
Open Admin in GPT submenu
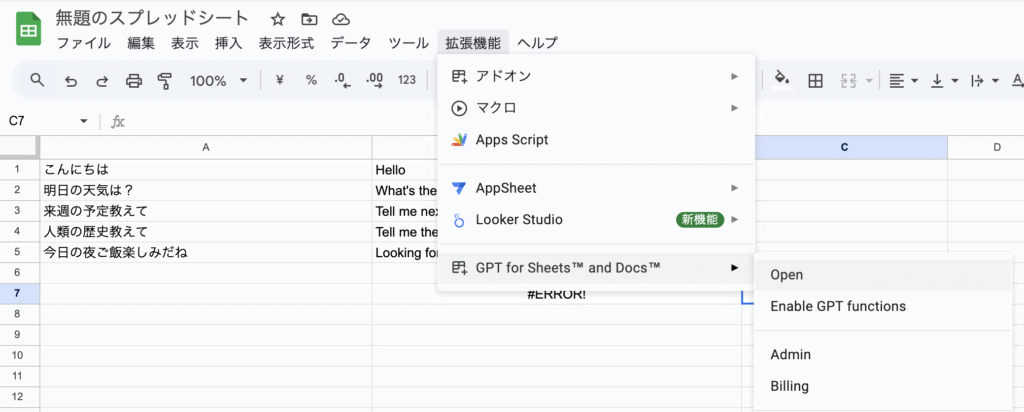(x=883, y=355)
